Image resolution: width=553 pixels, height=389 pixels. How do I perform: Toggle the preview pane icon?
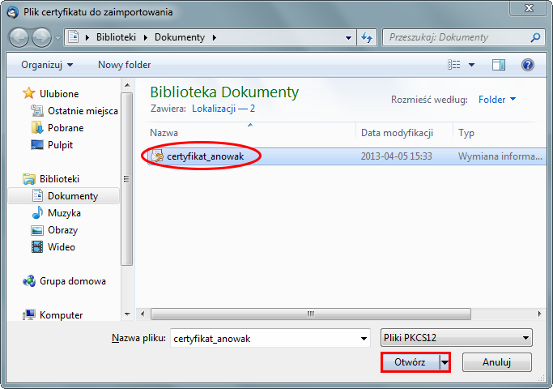point(498,65)
